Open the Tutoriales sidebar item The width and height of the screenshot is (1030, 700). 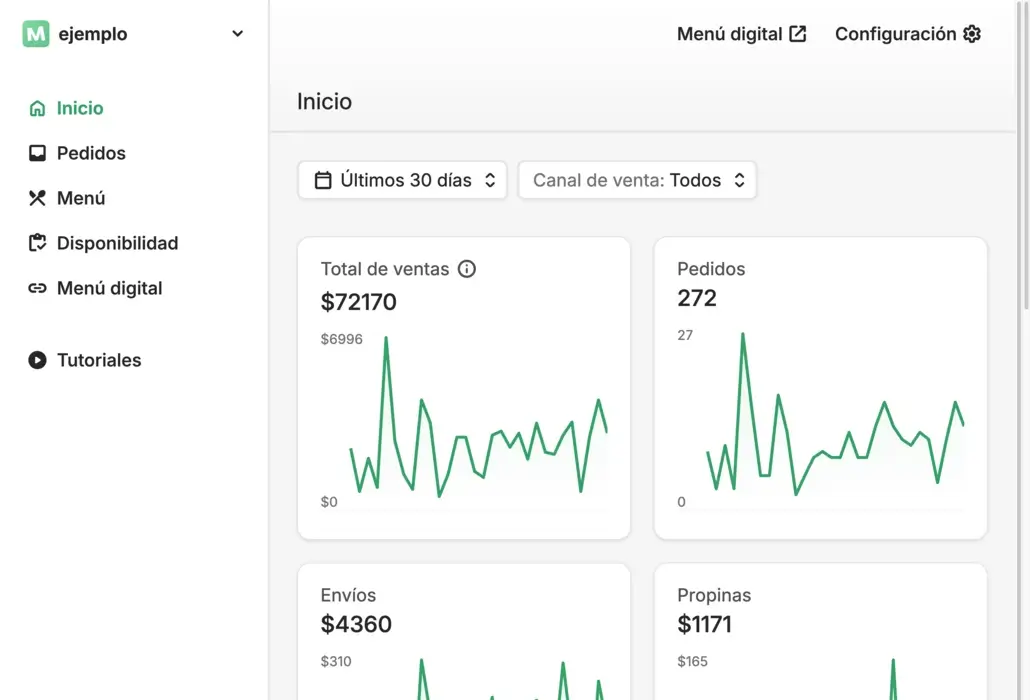(99, 360)
